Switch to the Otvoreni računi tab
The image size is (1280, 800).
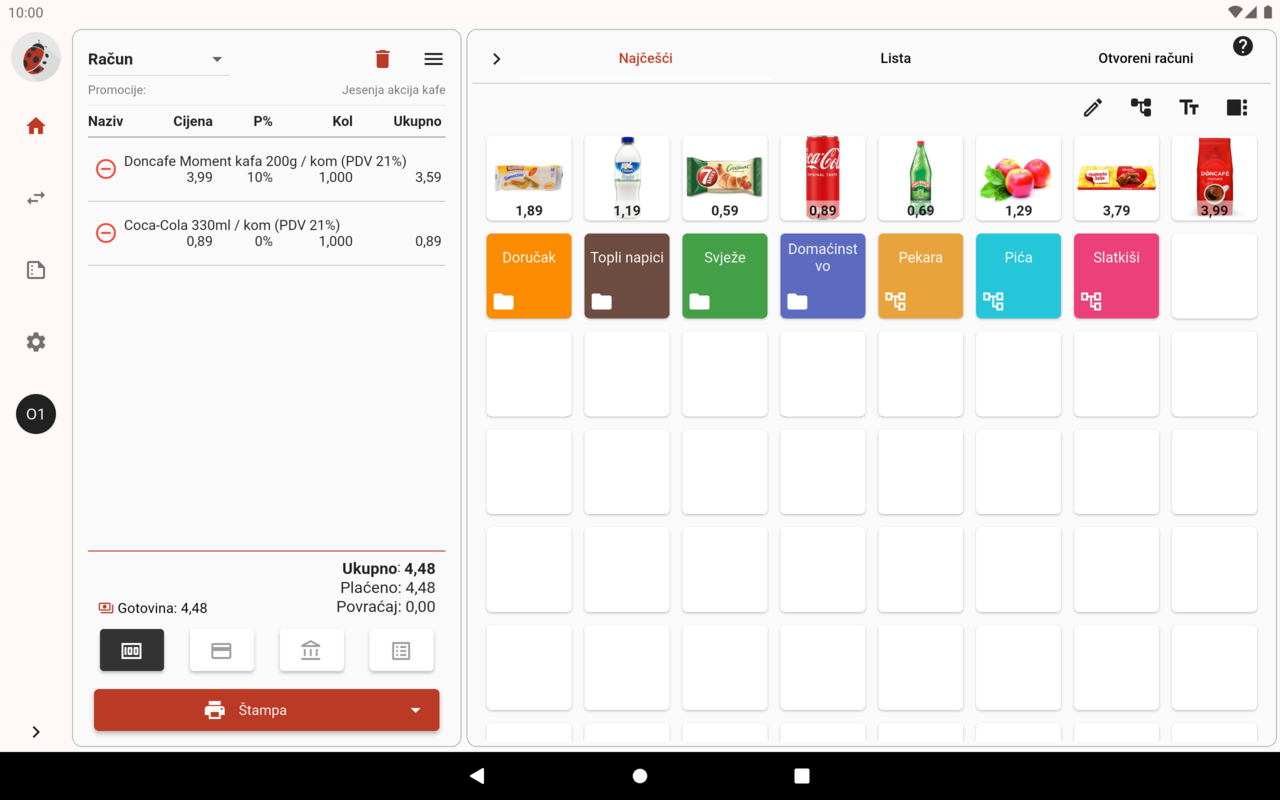coord(1145,58)
